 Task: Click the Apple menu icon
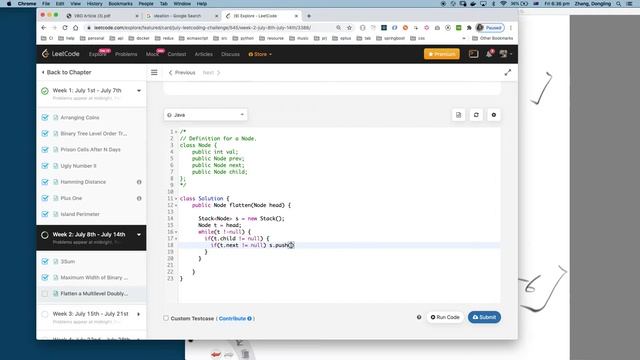click(x=9, y=4)
